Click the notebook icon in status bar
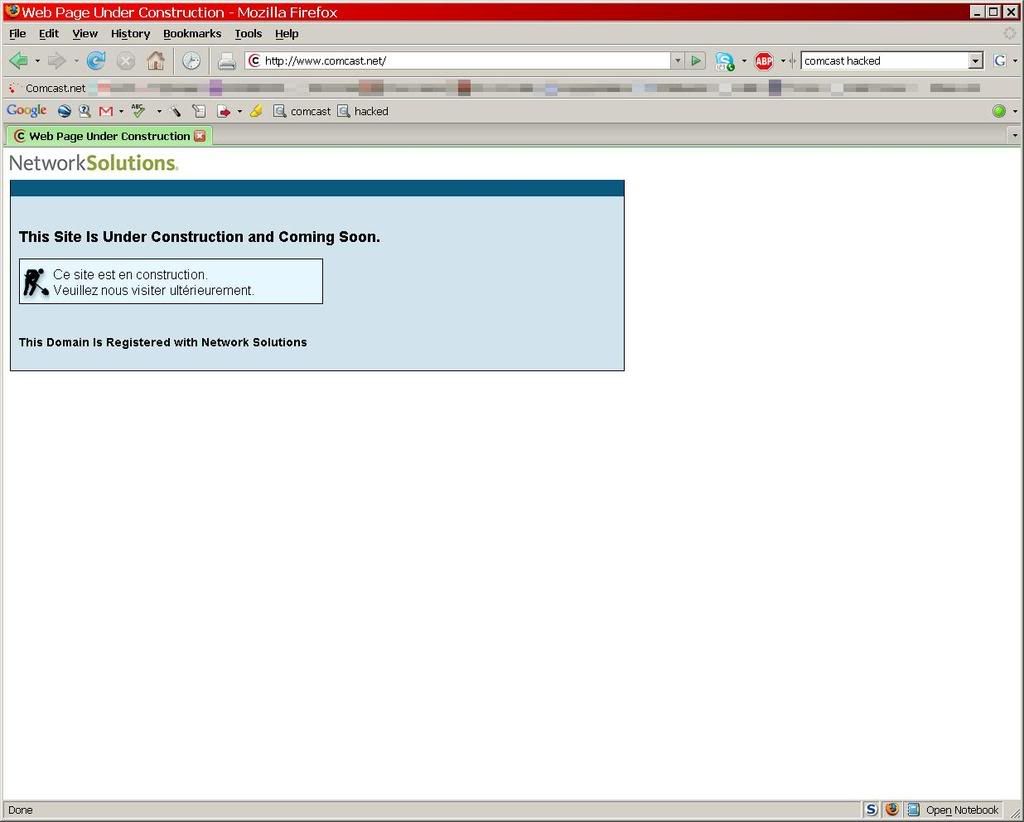Viewport: 1024px width, 822px height. tap(914, 810)
